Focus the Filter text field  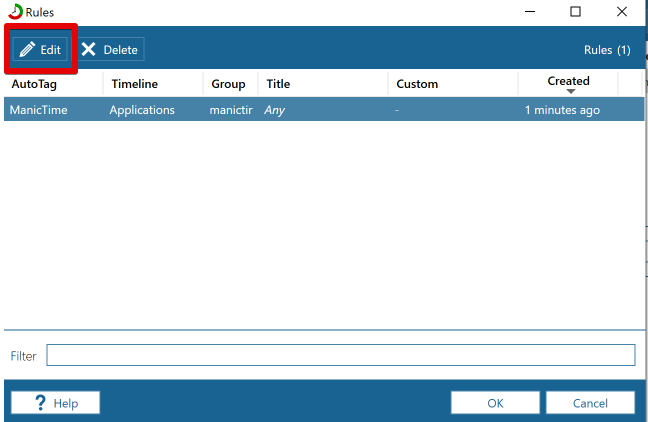341,355
